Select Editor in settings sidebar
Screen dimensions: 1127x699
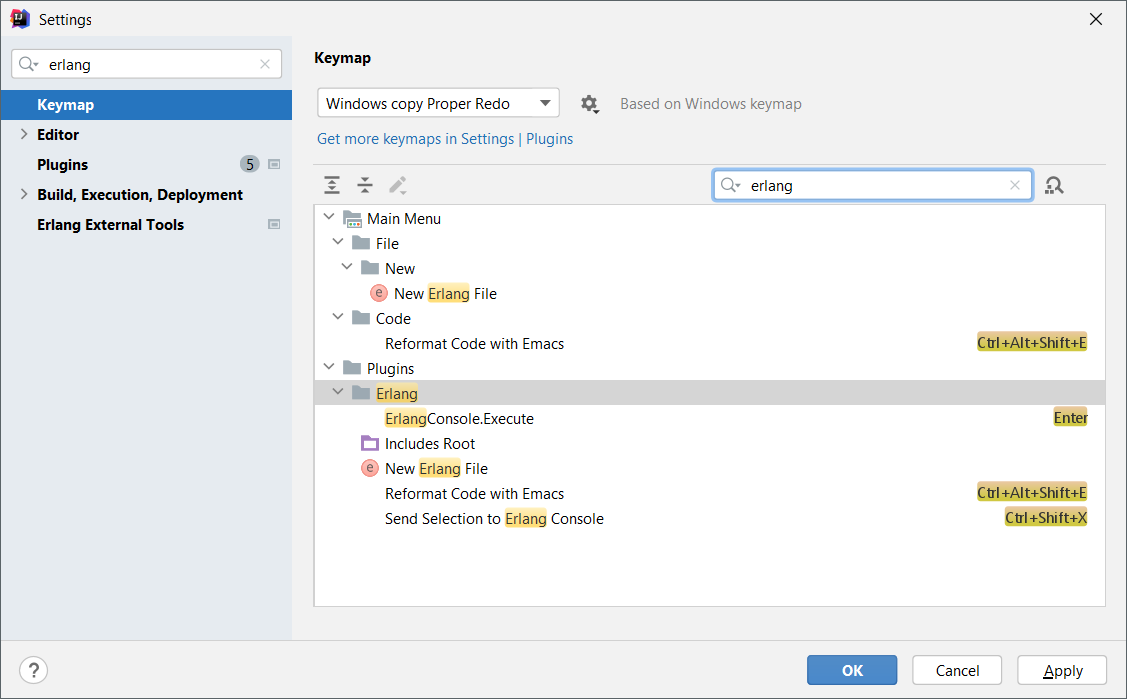[x=147, y=134]
